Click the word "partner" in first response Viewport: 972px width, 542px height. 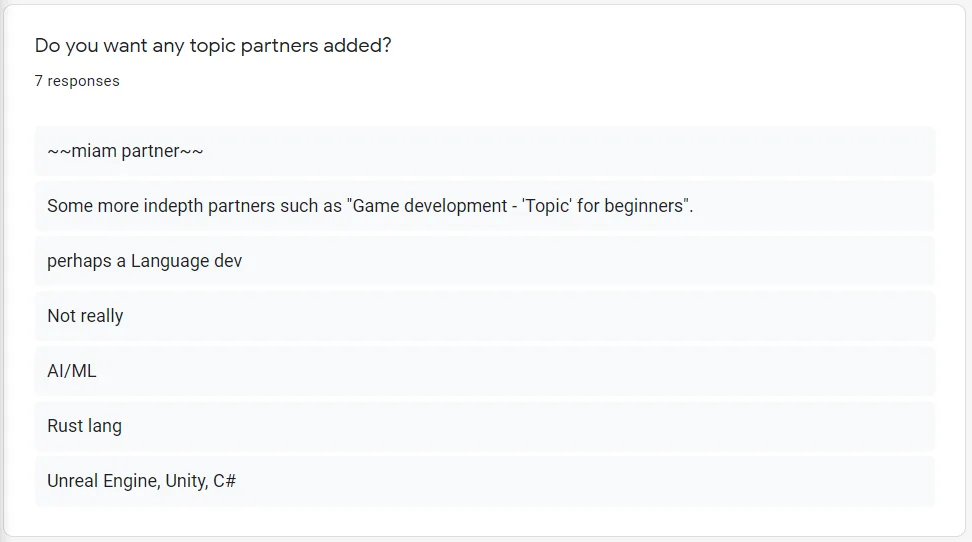(151, 151)
